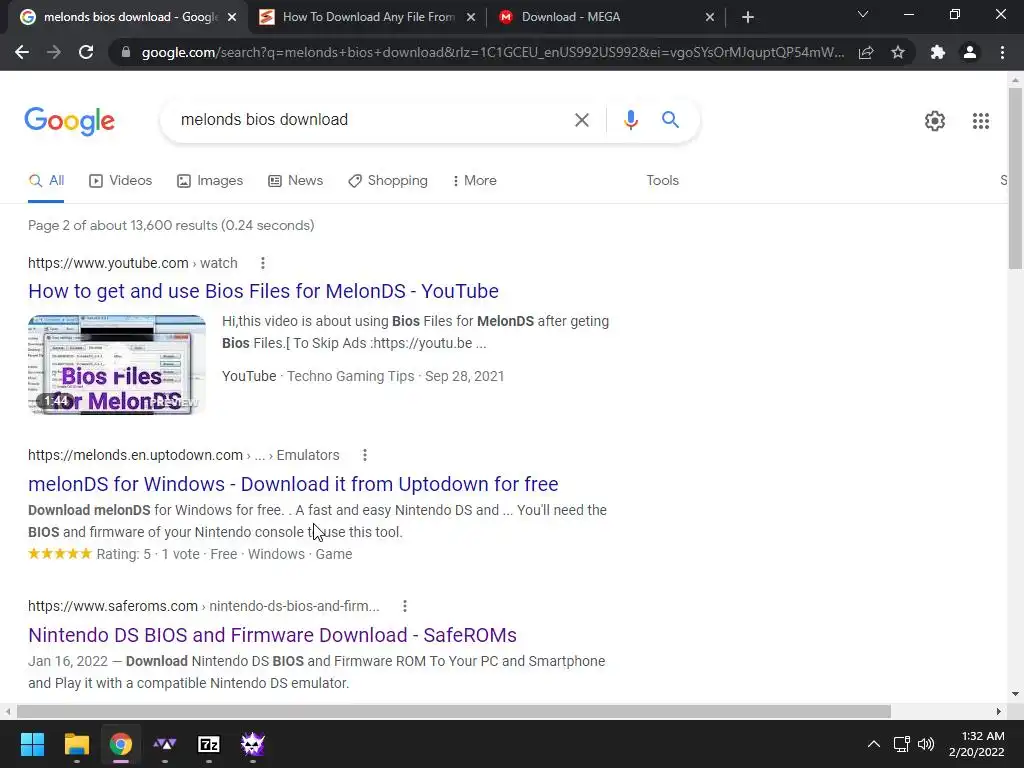The image size is (1024, 768).
Task: Open options for the SafeROMs result
Action: [x=405, y=606]
